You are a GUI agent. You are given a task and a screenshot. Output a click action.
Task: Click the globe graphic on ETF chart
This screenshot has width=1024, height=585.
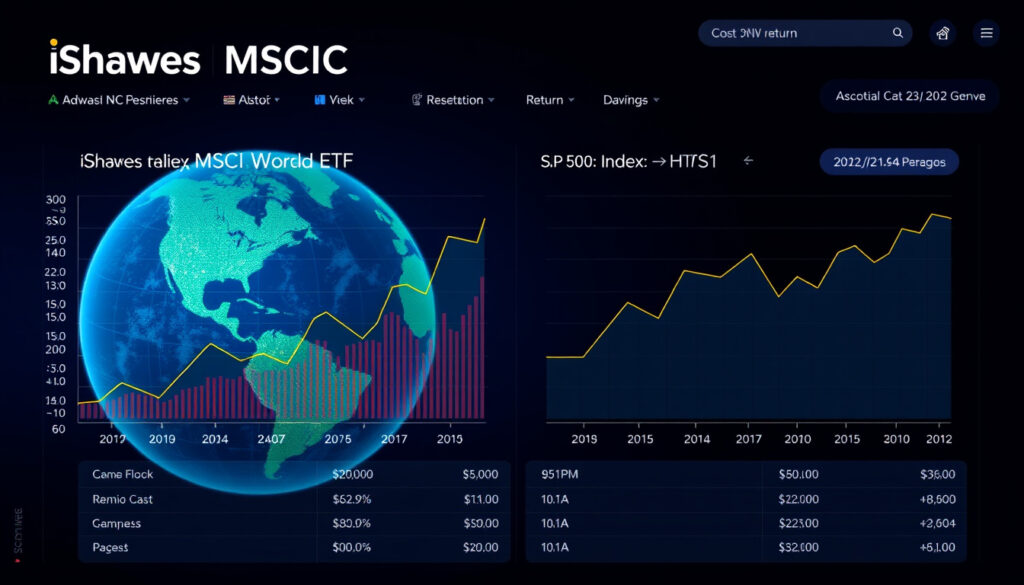(257, 323)
